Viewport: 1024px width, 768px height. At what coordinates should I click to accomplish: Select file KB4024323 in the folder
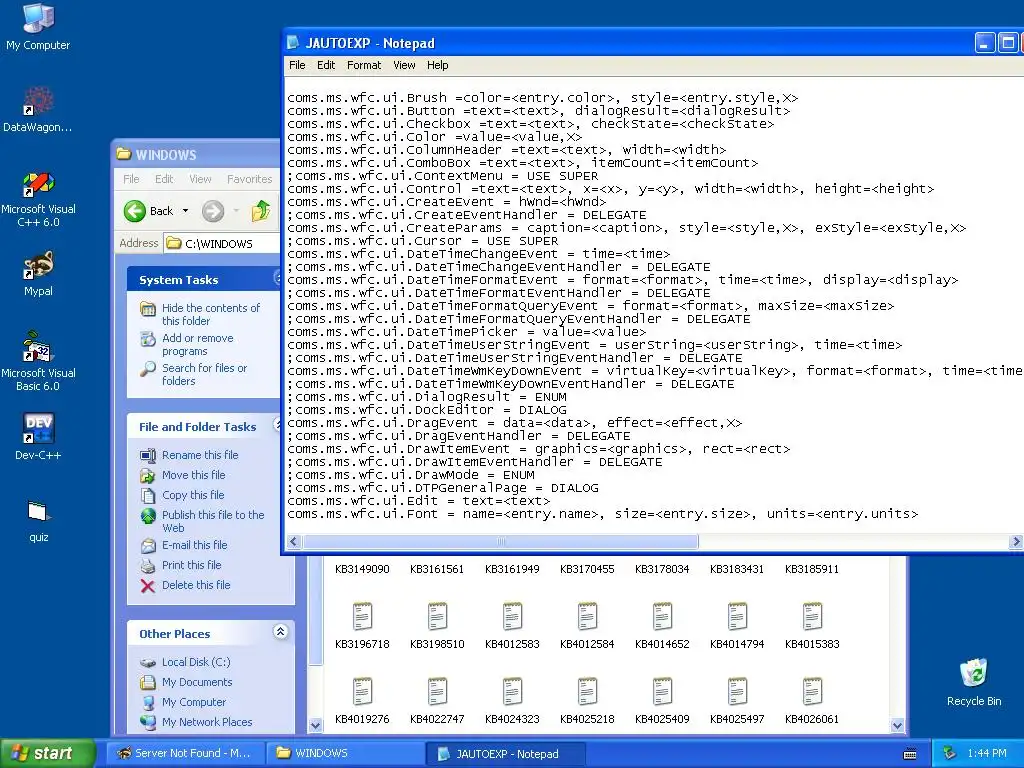point(512,701)
